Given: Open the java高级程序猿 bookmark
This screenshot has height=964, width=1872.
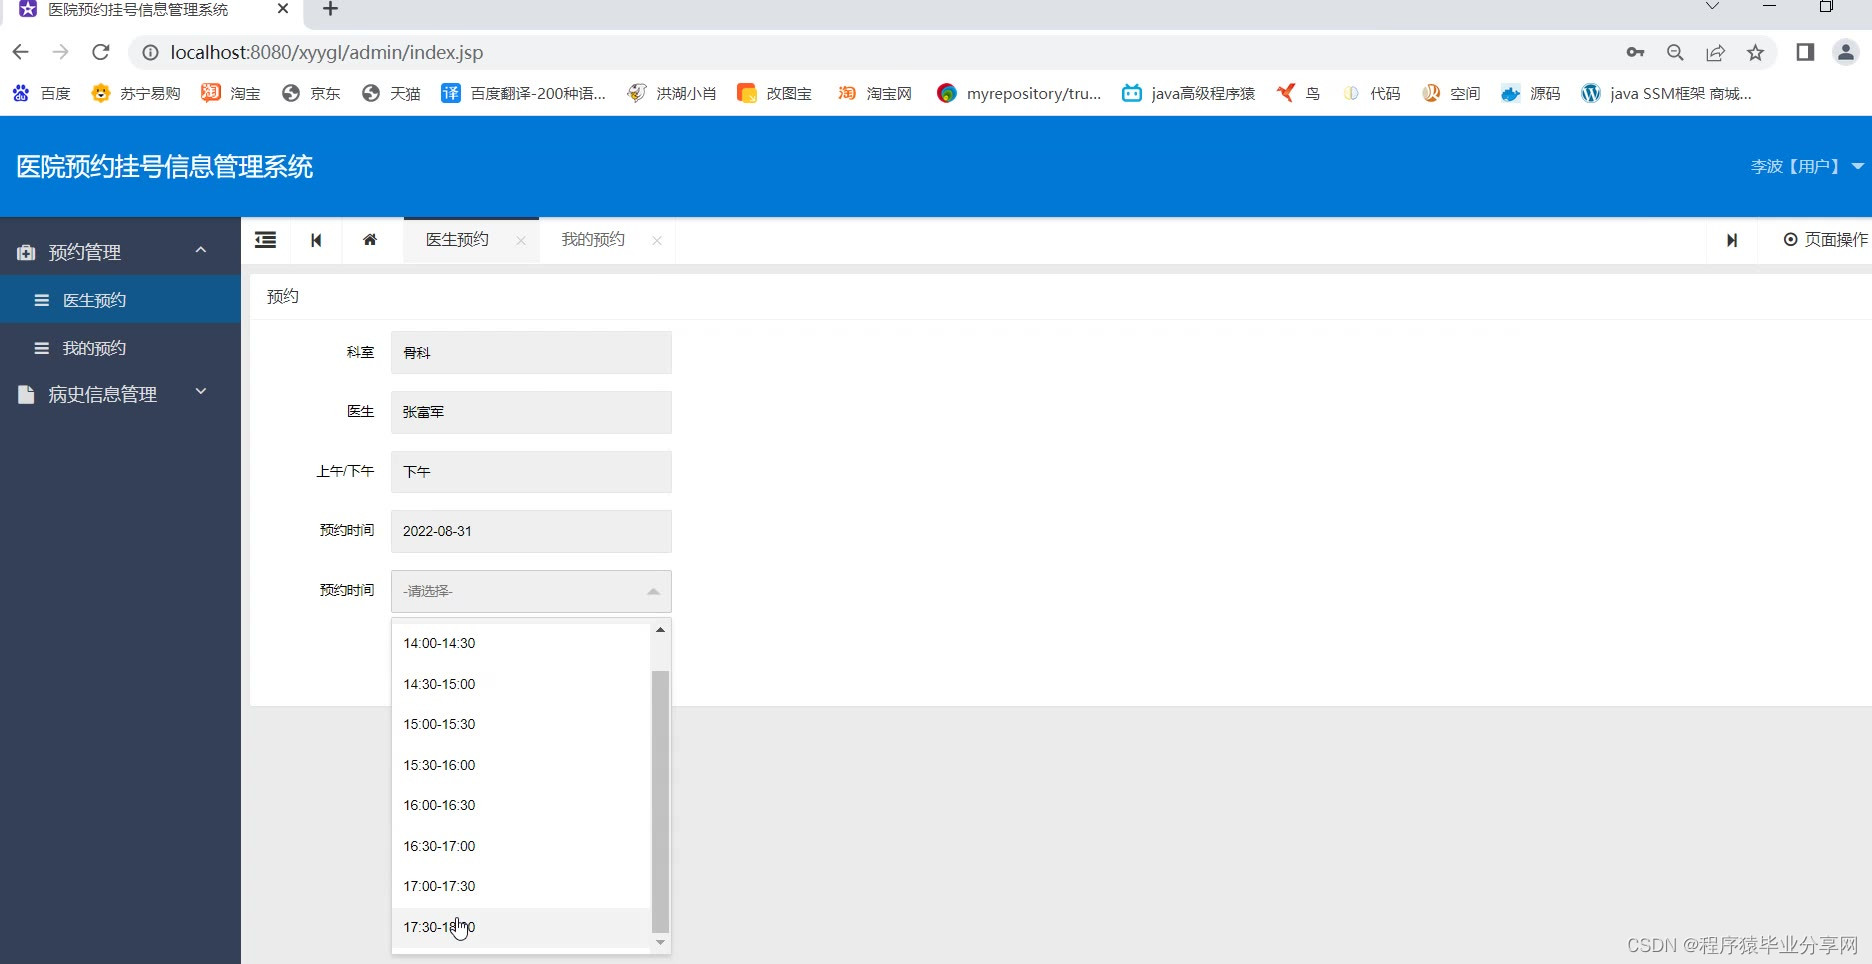Looking at the screenshot, I should point(1189,93).
